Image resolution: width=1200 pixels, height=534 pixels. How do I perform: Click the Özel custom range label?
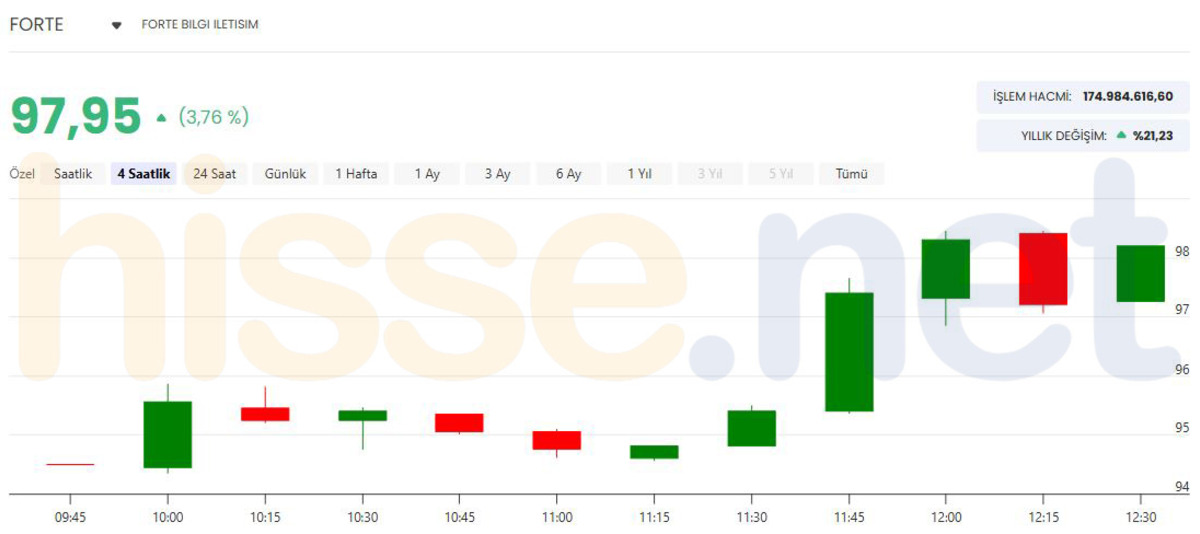point(22,174)
